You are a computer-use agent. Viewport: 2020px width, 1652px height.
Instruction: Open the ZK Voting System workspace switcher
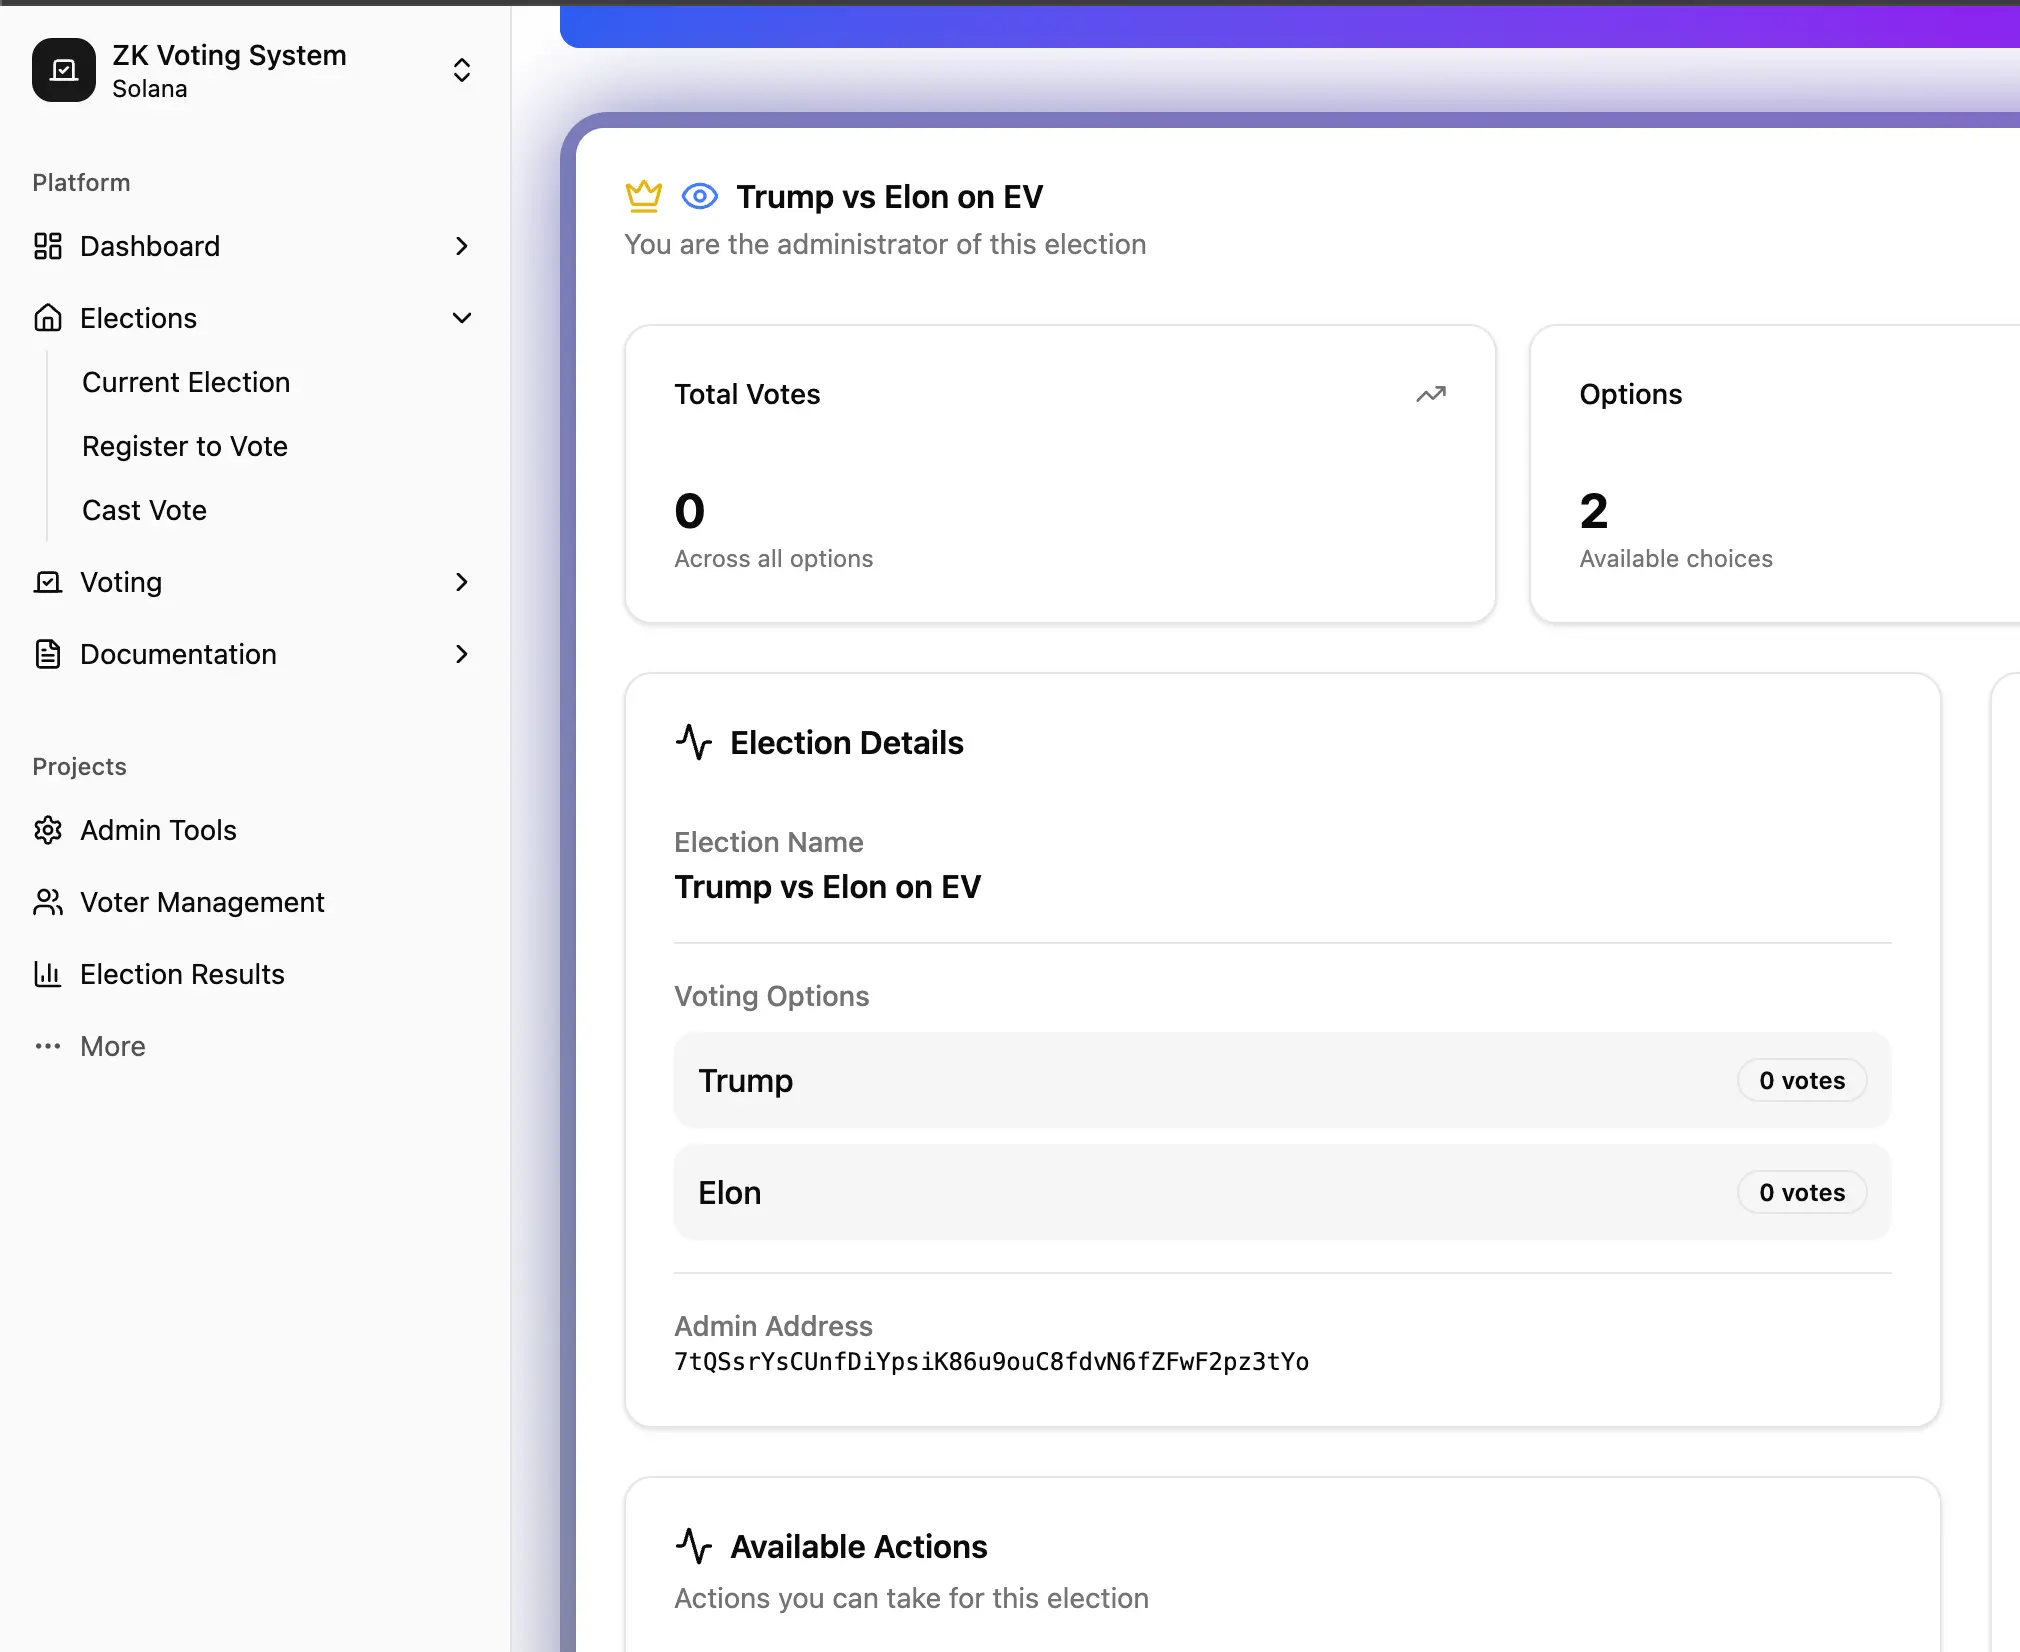pyautogui.click(x=461, y=70)
